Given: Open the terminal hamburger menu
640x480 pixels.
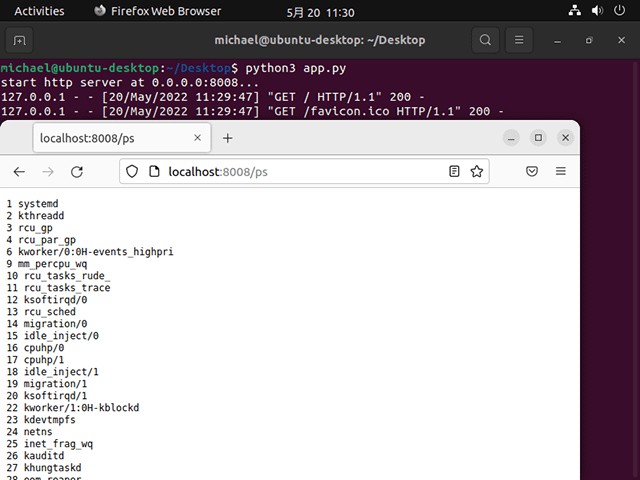Looking at the screenshot, I should click(519, 41).
